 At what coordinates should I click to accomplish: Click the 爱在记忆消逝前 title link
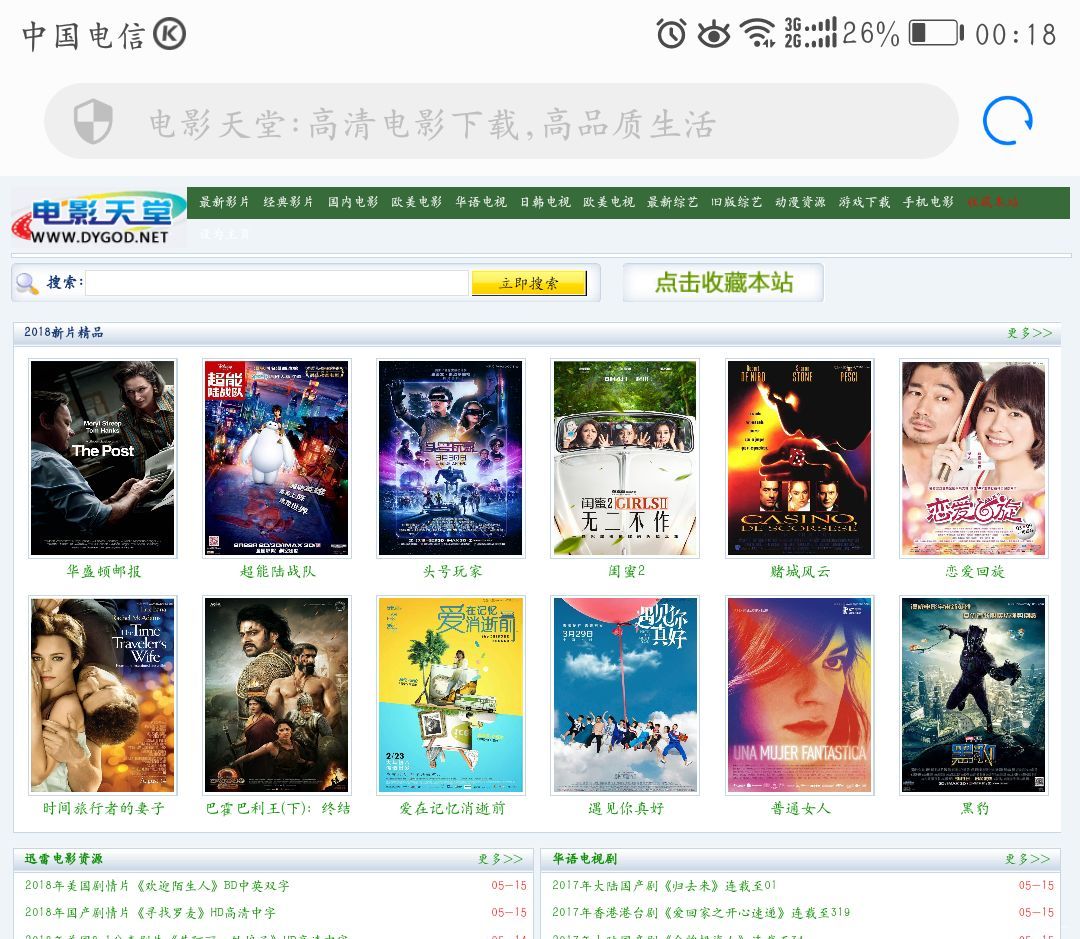coord(453,808)
